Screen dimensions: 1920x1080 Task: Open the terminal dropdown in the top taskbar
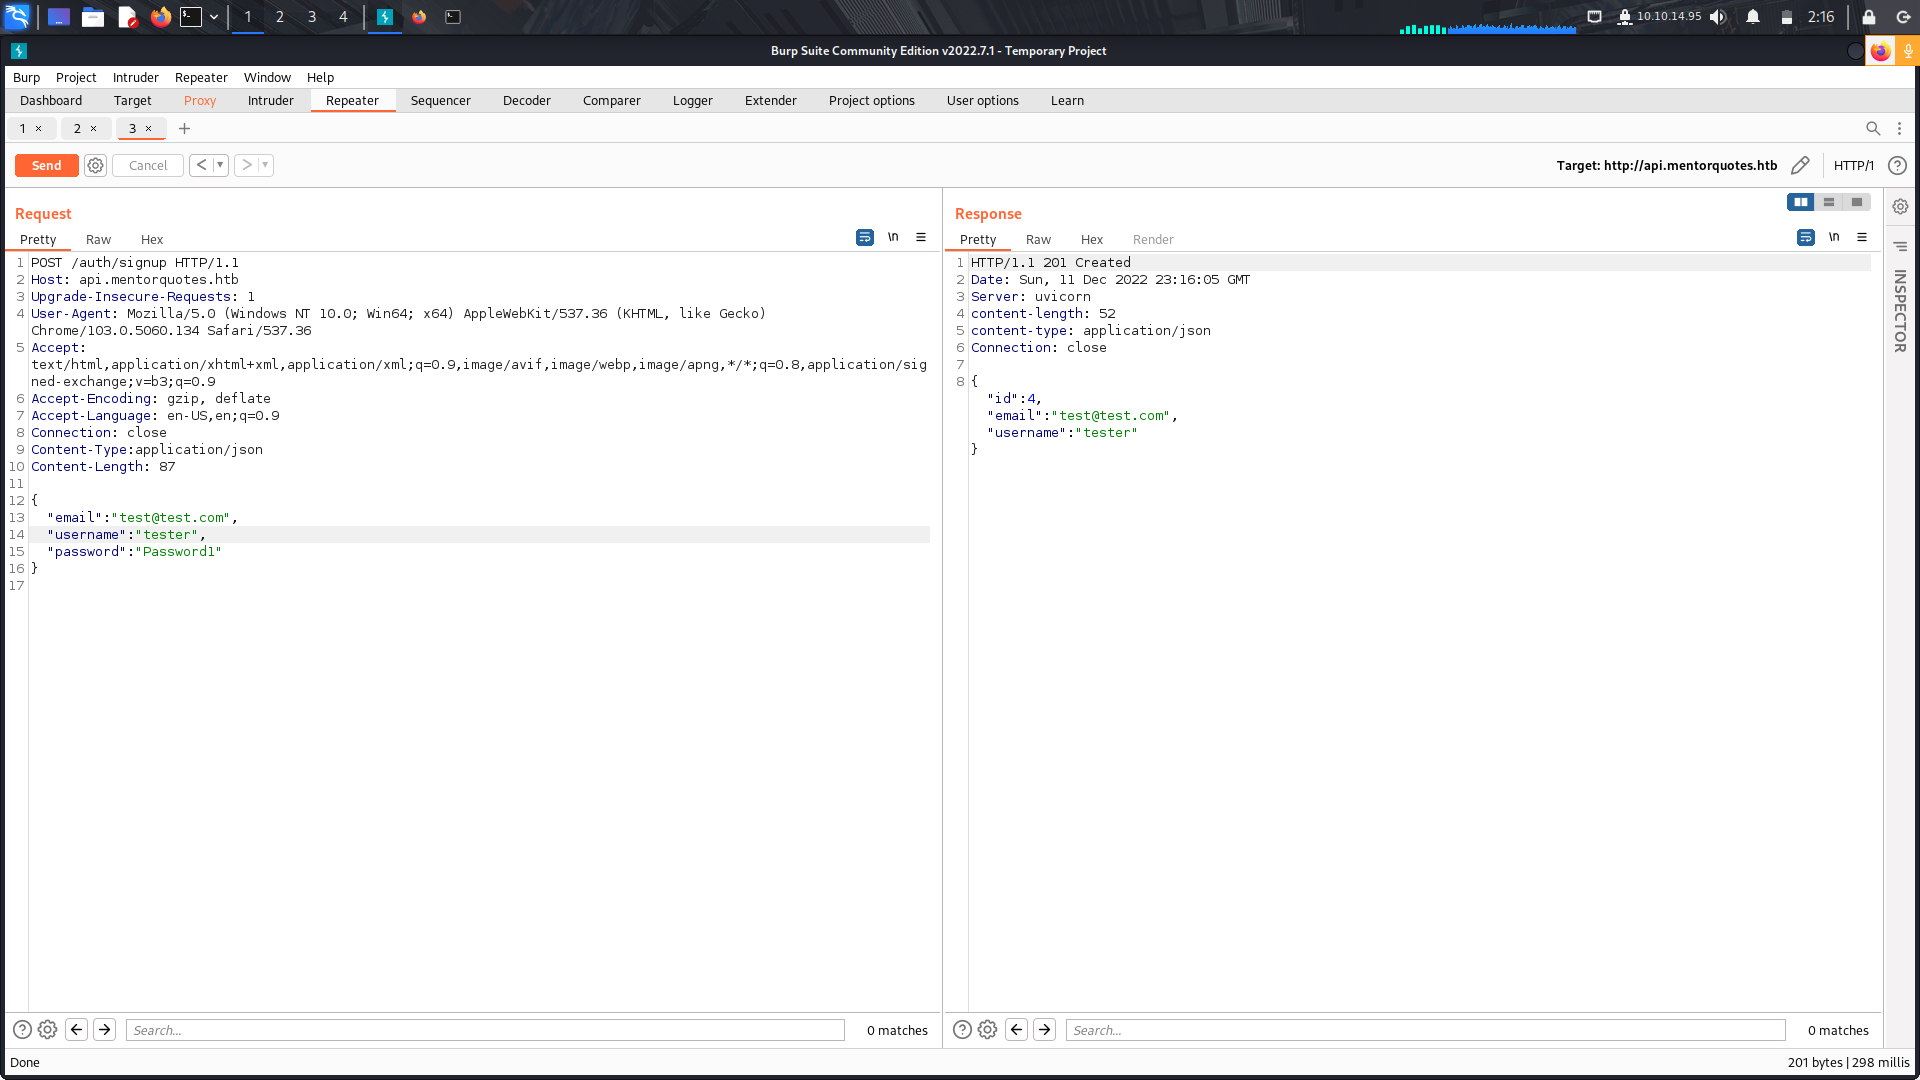[x=213, y=16]
